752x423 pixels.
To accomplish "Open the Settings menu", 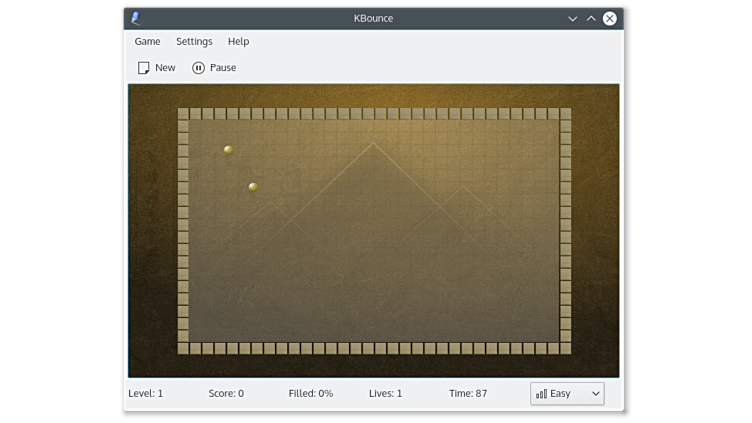I will 194,42.
